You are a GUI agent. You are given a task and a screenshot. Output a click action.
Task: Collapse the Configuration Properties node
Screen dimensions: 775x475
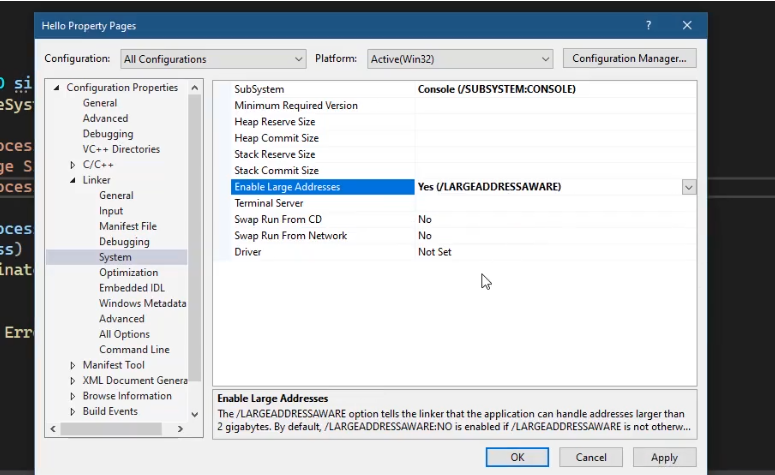pos(56,87)
